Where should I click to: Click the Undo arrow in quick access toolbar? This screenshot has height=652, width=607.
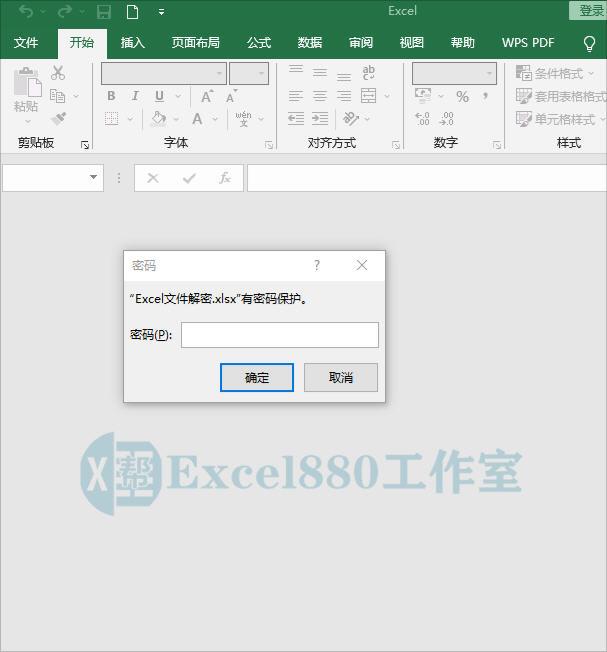[x=26, y=12]
